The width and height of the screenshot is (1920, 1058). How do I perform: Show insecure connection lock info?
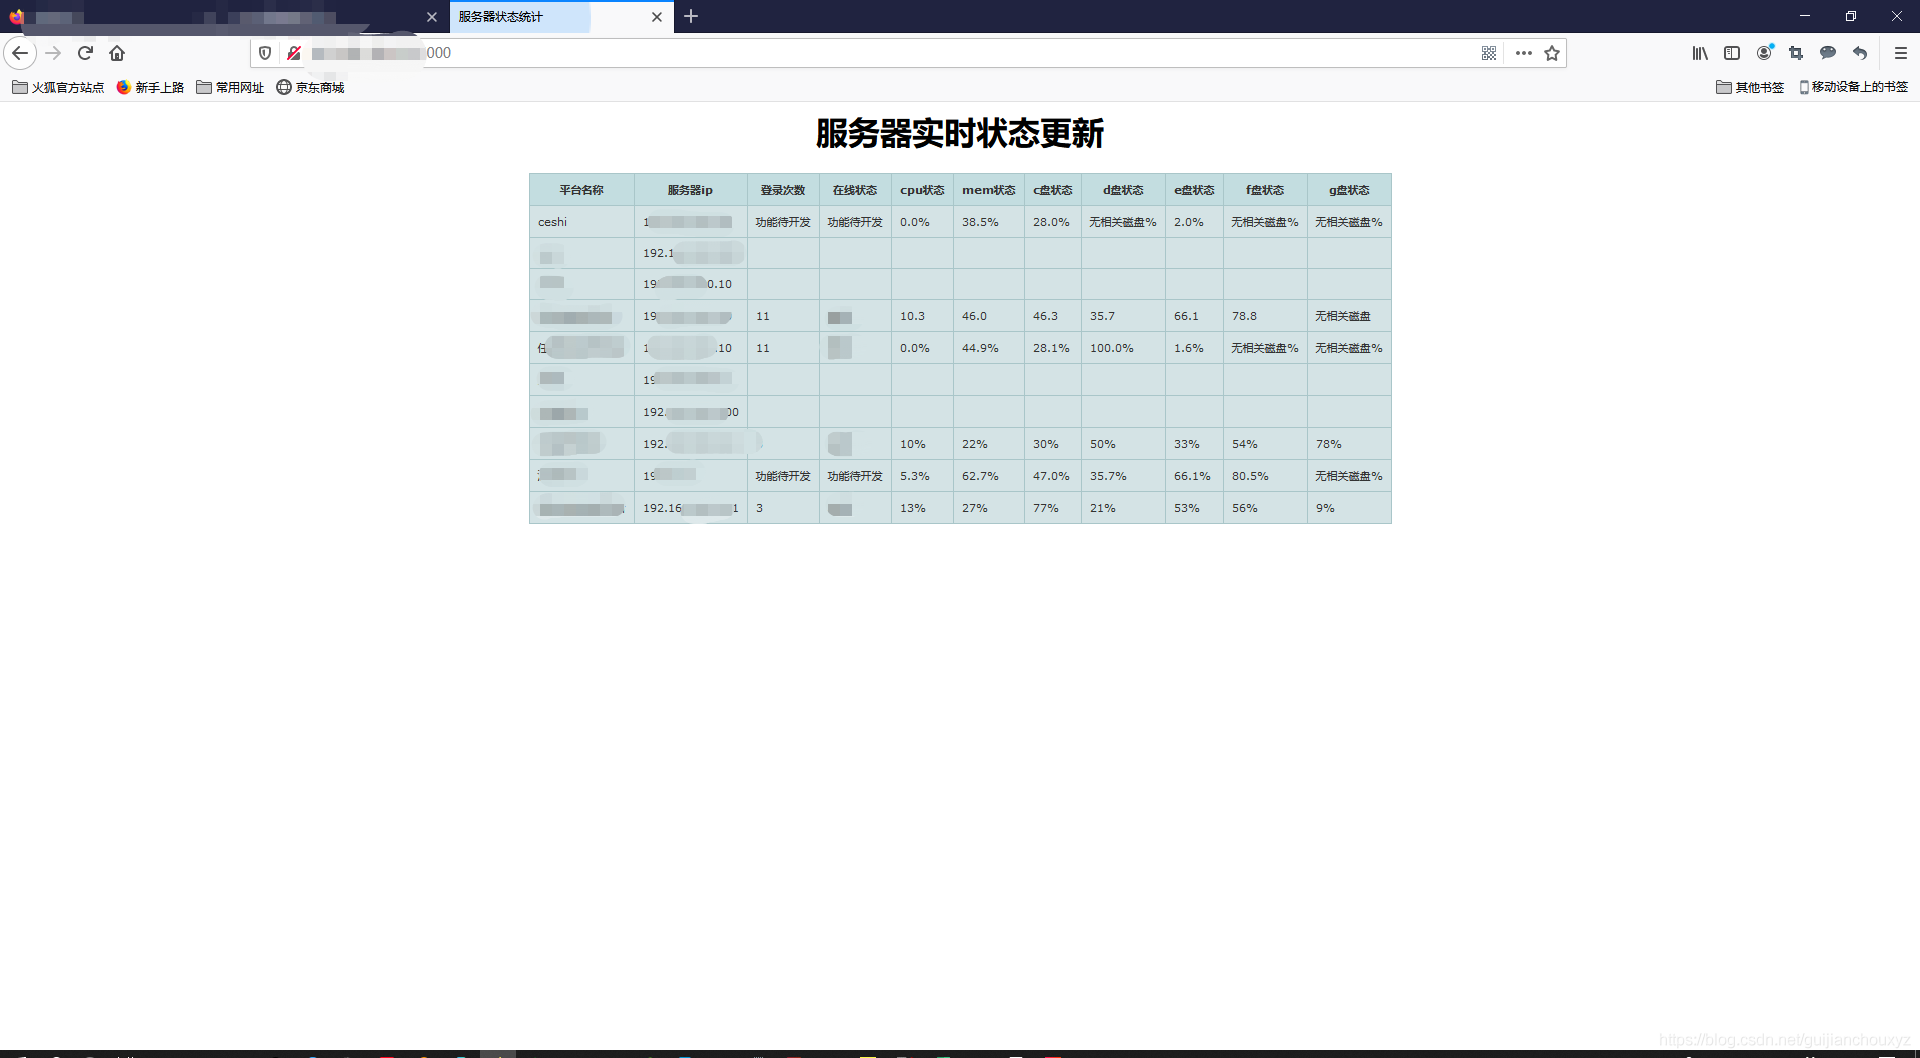tap(294, 53)
